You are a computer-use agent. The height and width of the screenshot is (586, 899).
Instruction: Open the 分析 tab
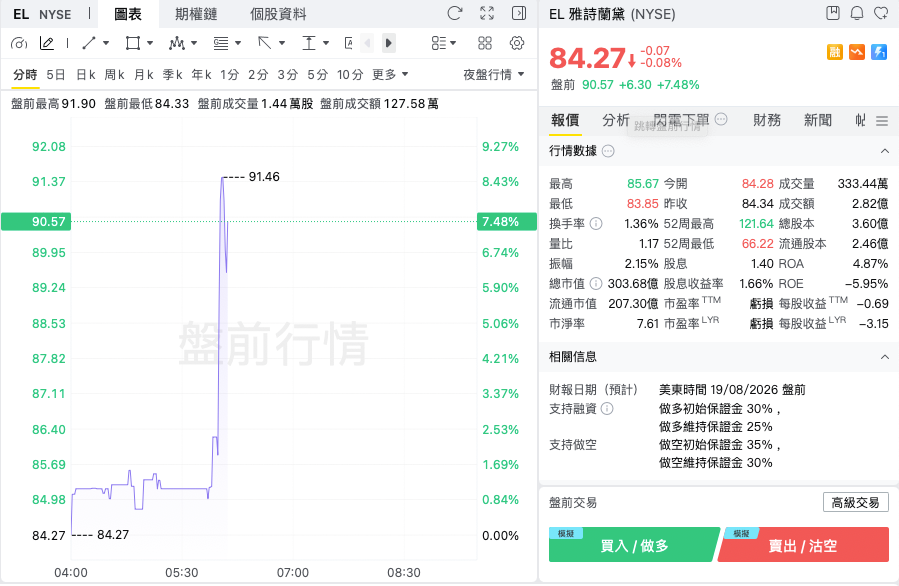[616, 120]
